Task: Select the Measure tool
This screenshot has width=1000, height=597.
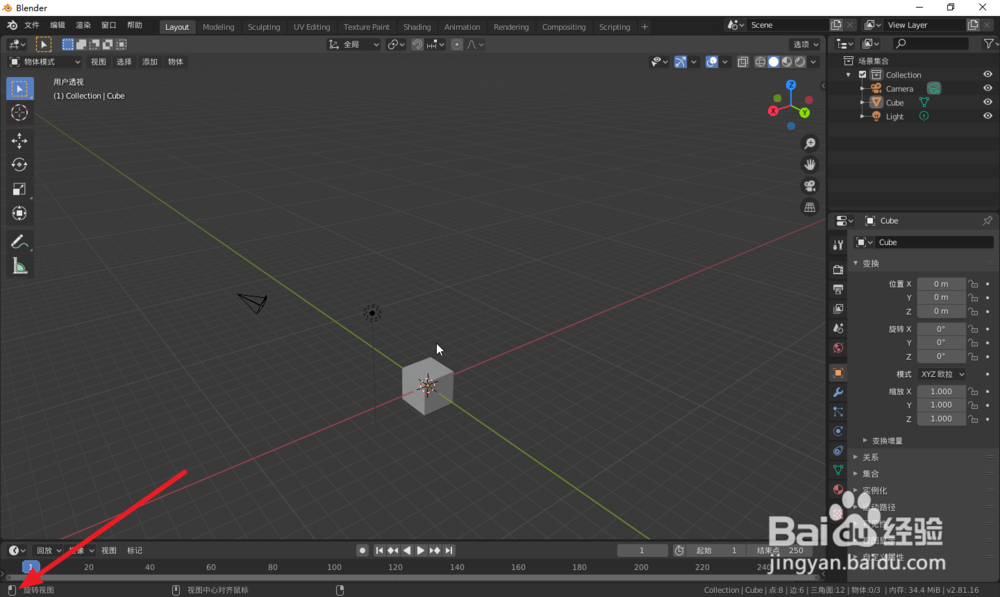Action: (20, 266)
